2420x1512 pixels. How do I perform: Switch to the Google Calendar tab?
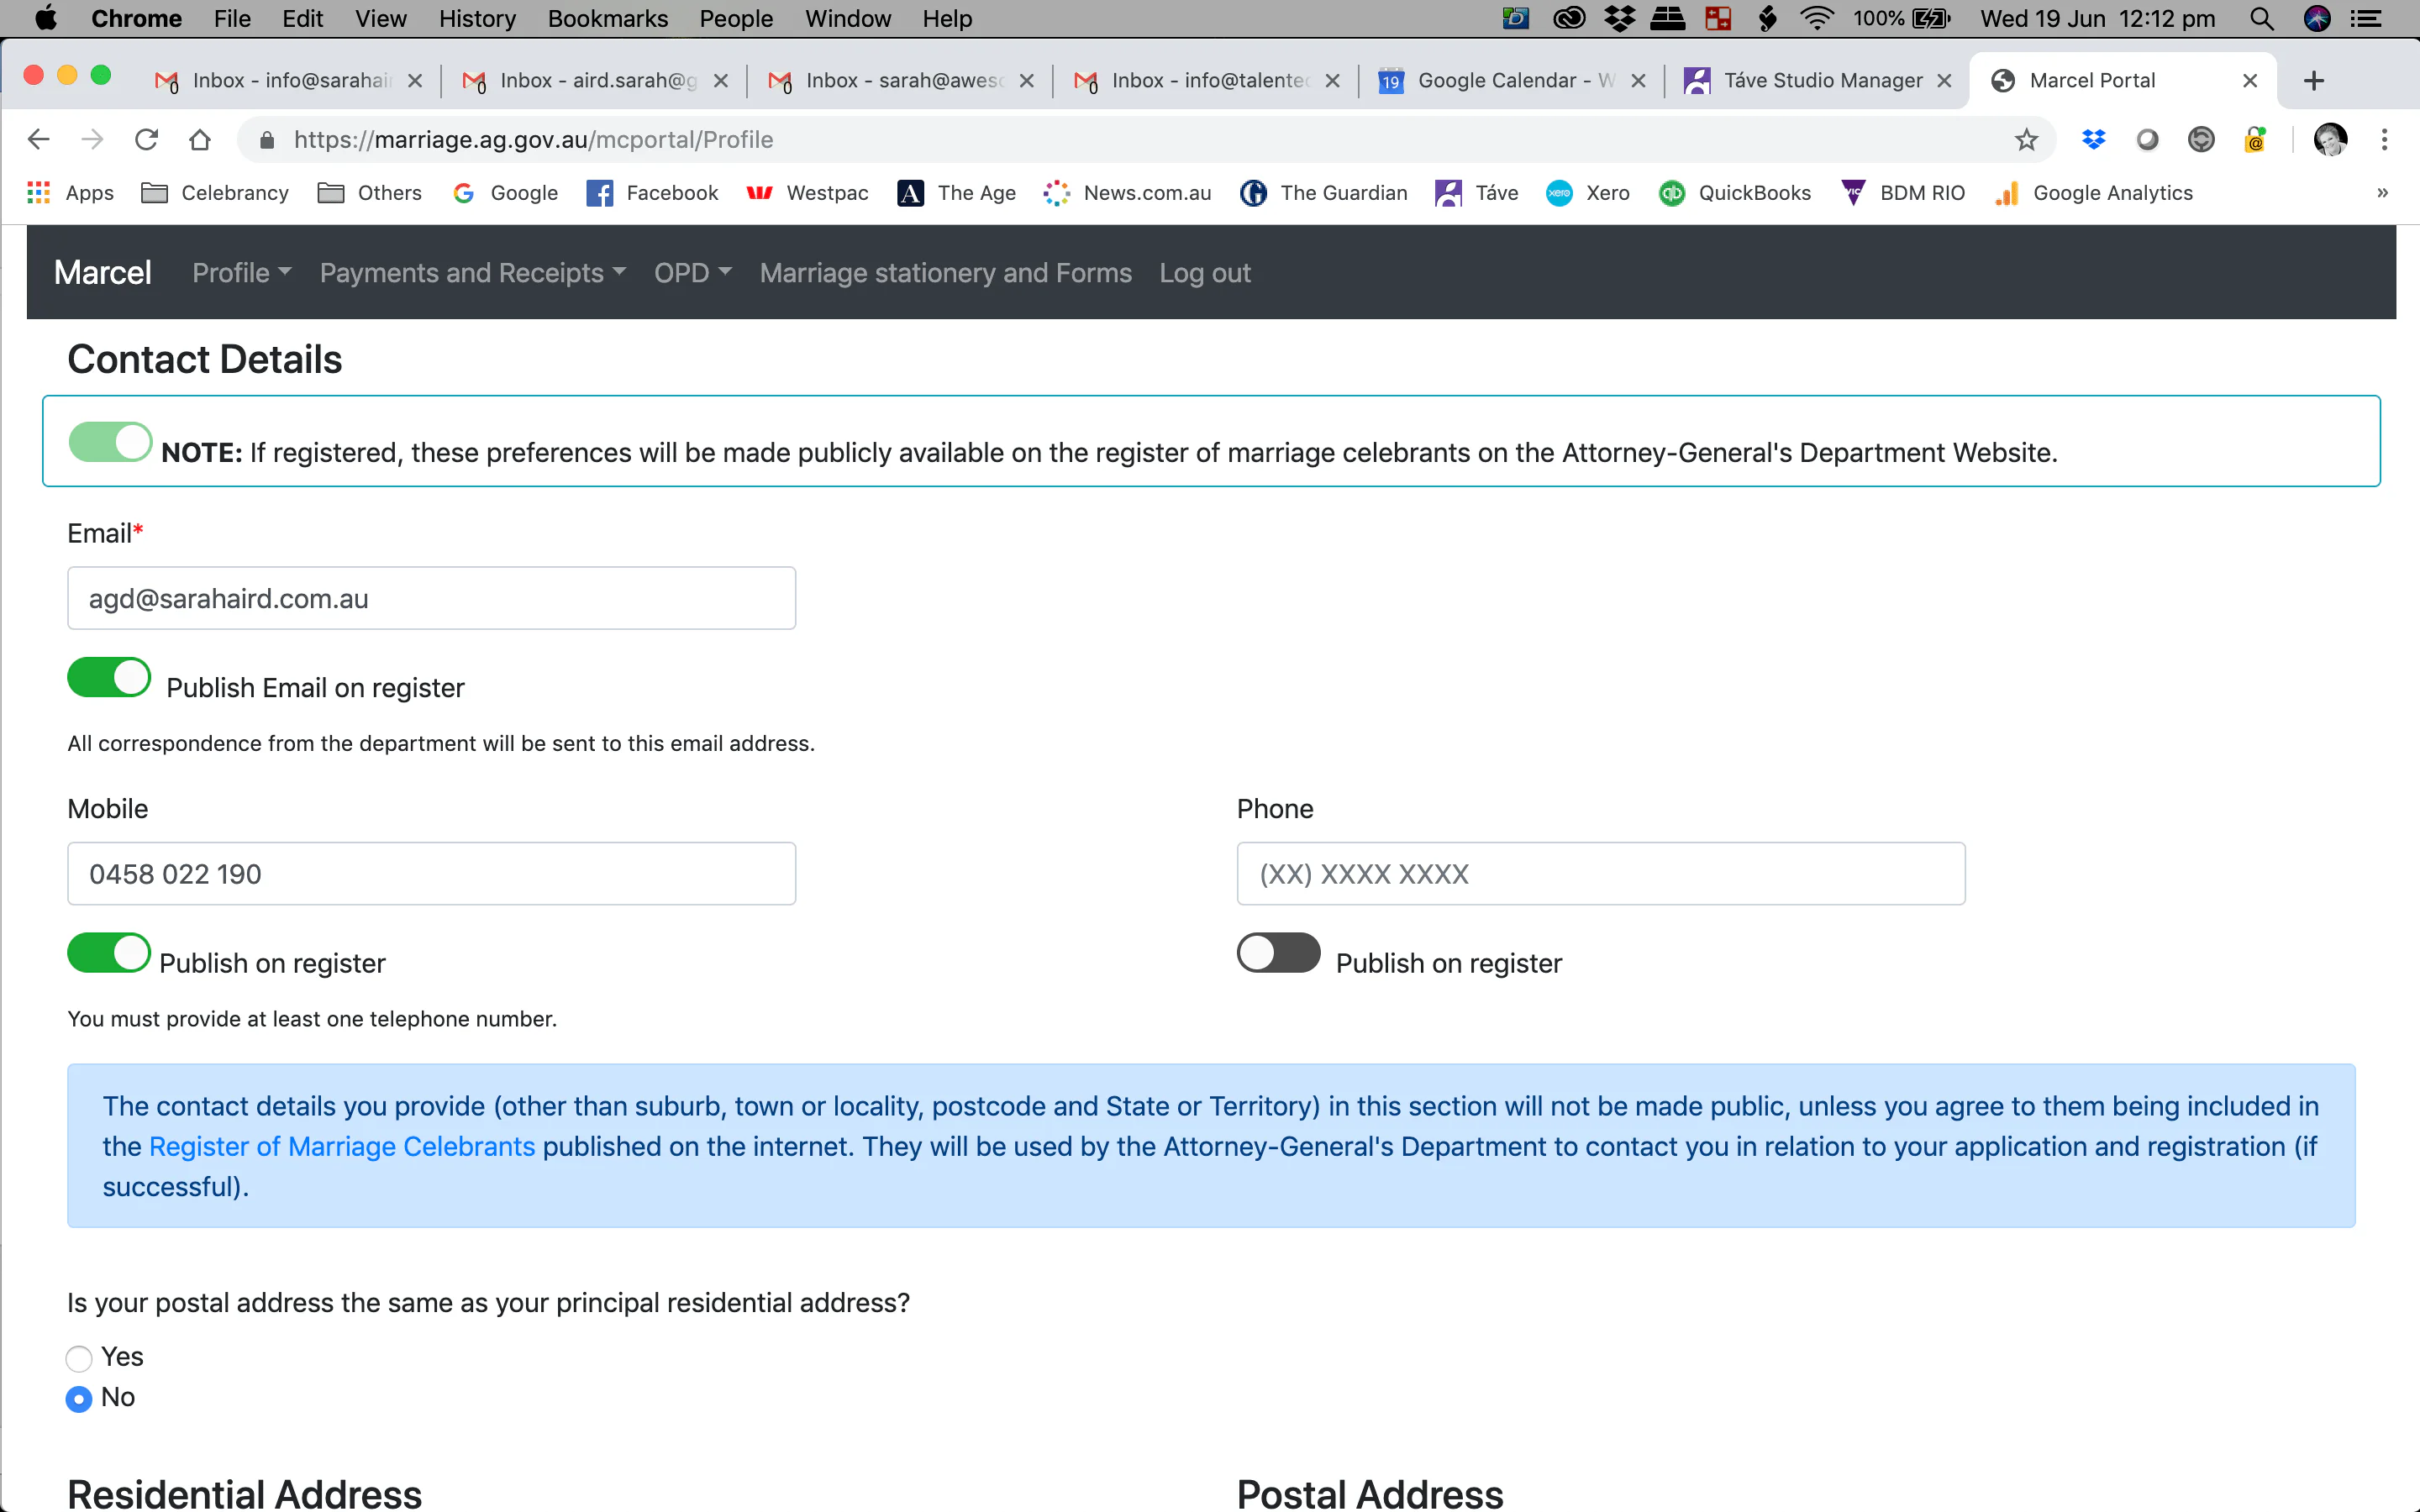click(x=1511, y=80)
